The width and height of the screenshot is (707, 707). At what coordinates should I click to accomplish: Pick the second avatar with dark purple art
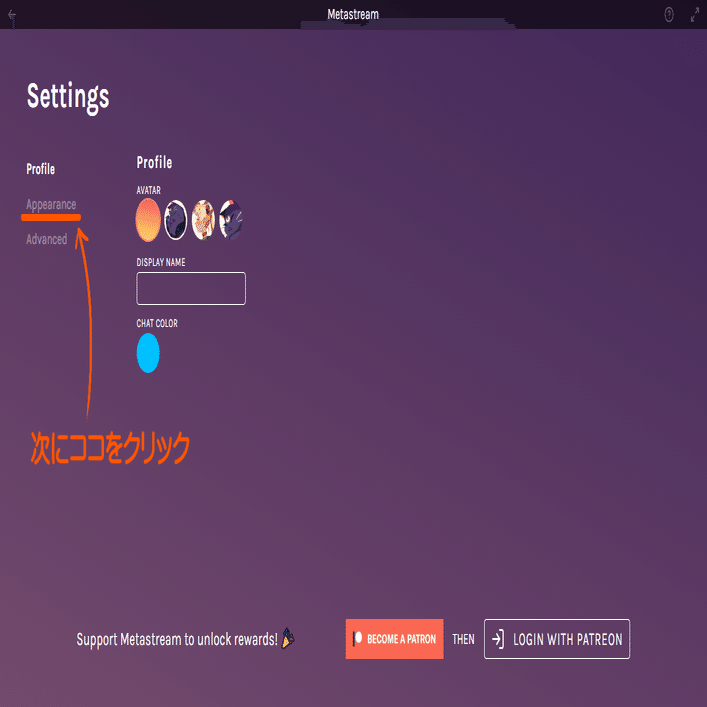175,220
